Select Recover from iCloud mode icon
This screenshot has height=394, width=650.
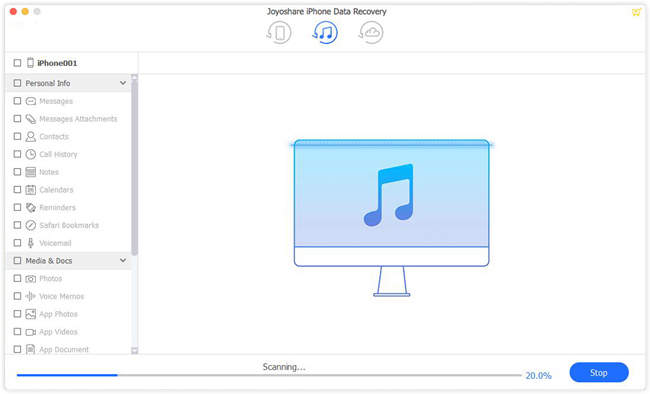coord(371,33)
